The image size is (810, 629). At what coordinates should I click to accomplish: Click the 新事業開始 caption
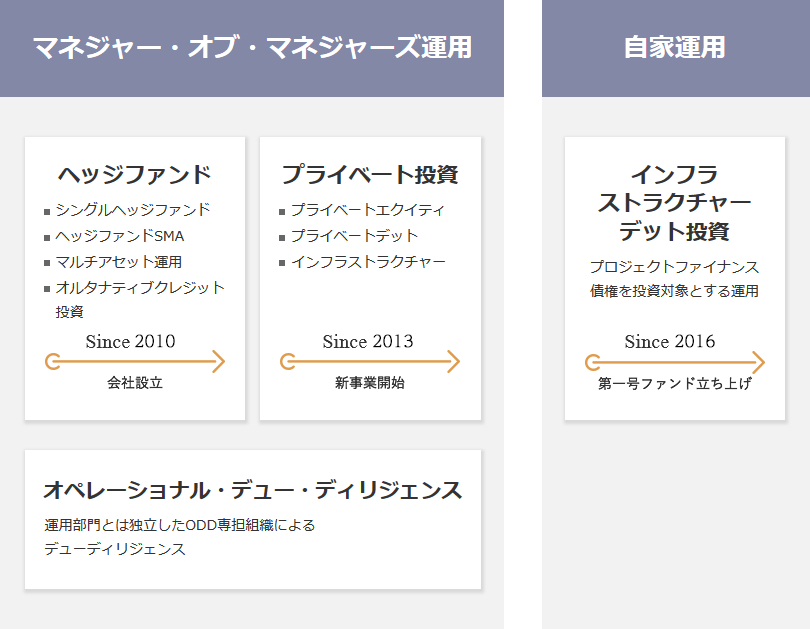point(370,382)
